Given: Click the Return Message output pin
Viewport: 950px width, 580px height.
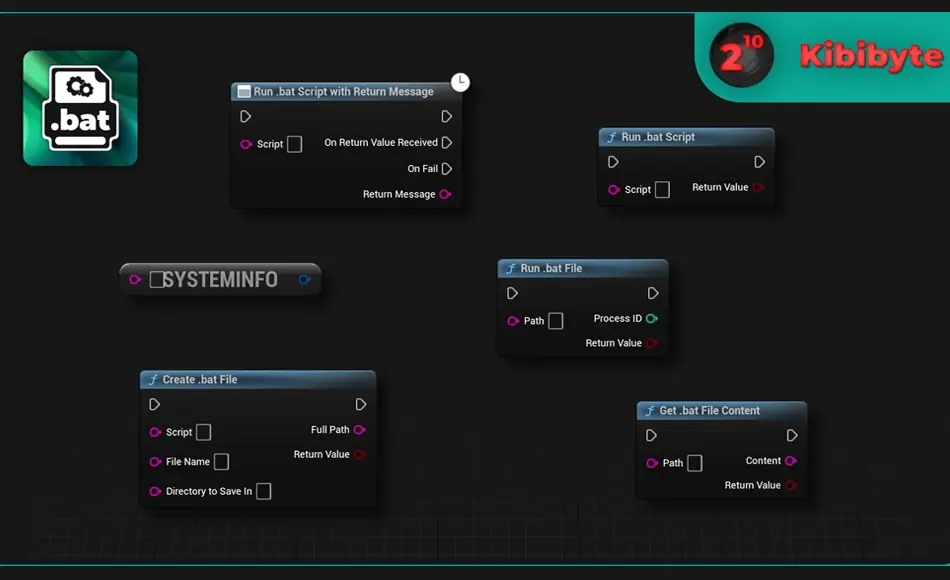Looking at the screenshot, I should [445, 195].
